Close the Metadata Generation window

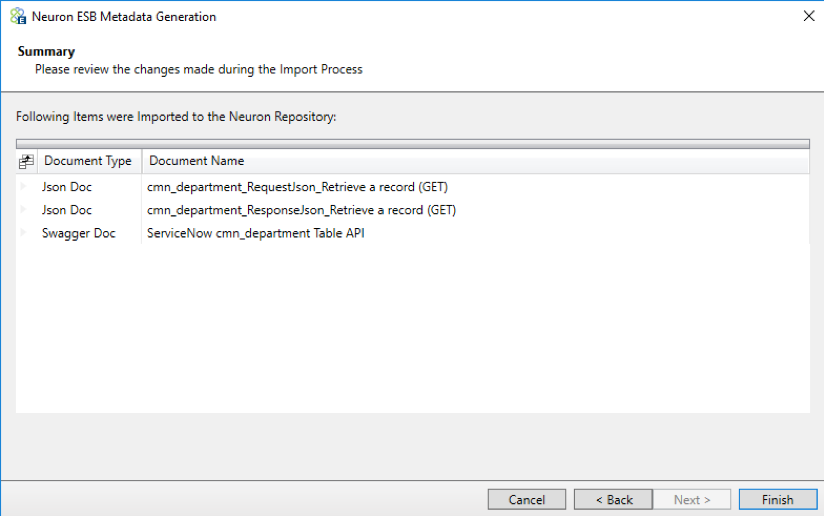[x=808, y=16]
